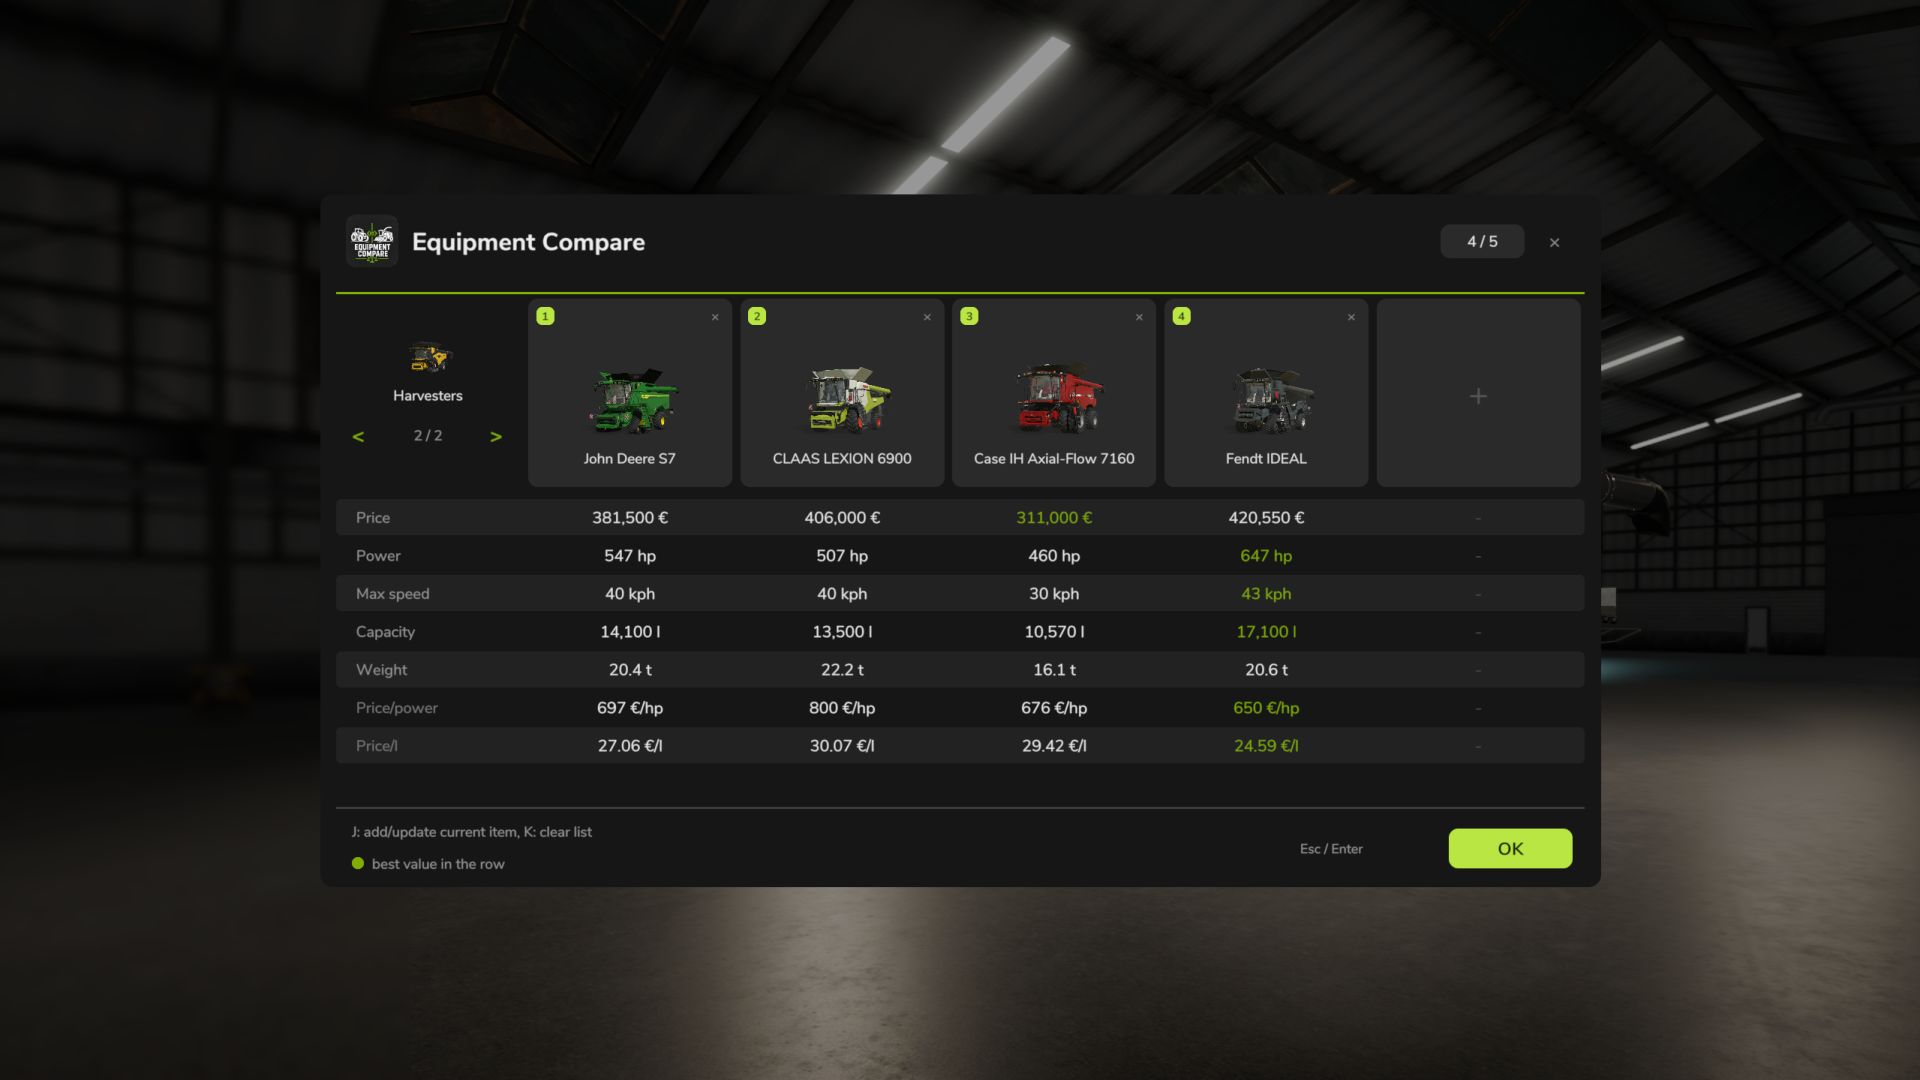
Task: Click the highlighted 17,100 l capacity
Action: [x=1266, y=631]
